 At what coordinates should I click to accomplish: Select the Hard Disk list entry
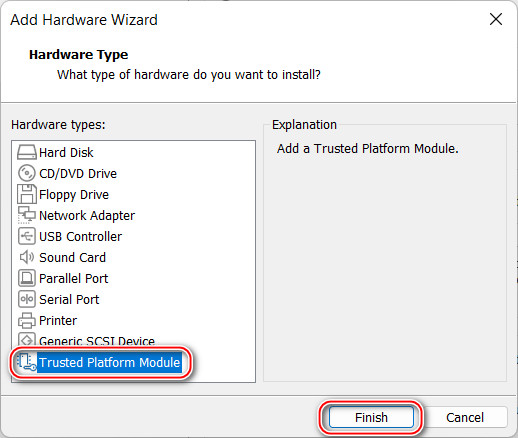coord(66,153)
